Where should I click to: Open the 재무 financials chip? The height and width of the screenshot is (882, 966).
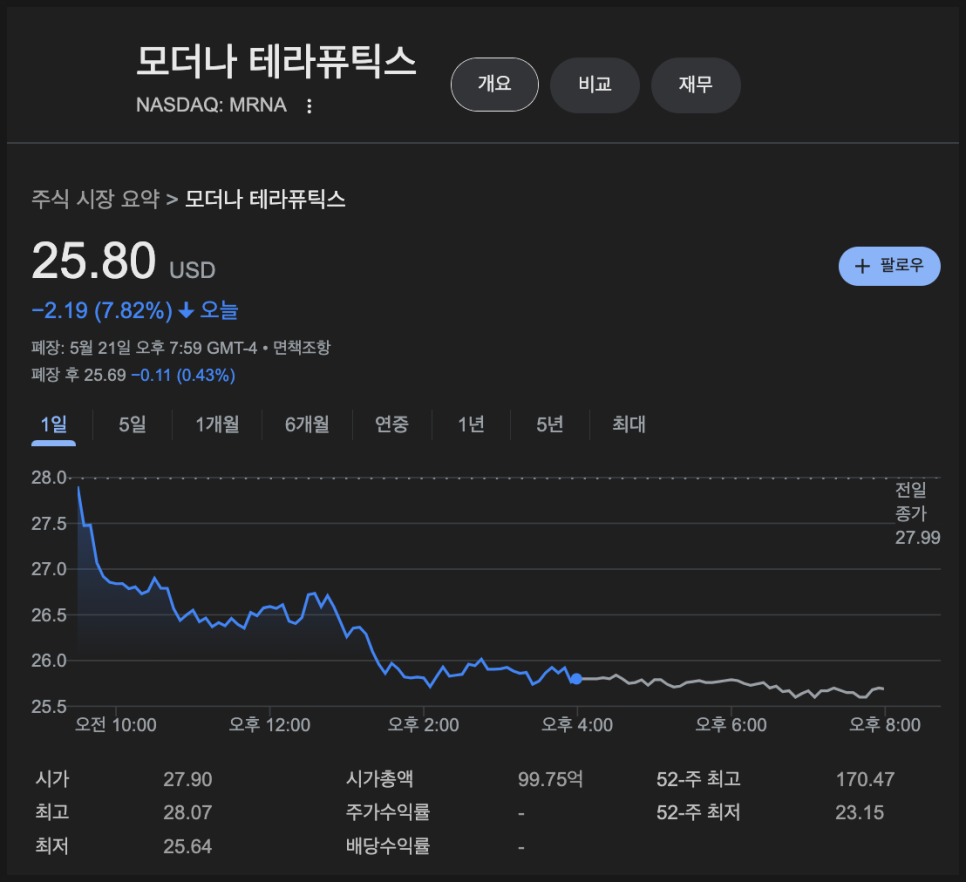click(x=696, y=84)
